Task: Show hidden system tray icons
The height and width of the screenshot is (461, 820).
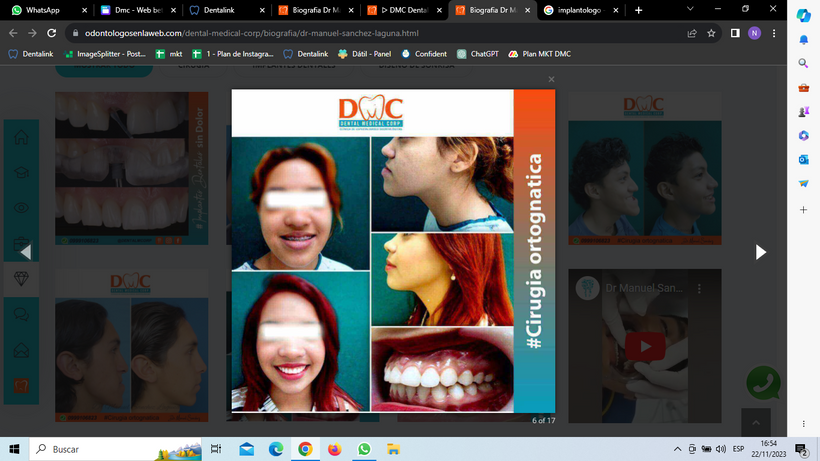Action: click(678, 449)
